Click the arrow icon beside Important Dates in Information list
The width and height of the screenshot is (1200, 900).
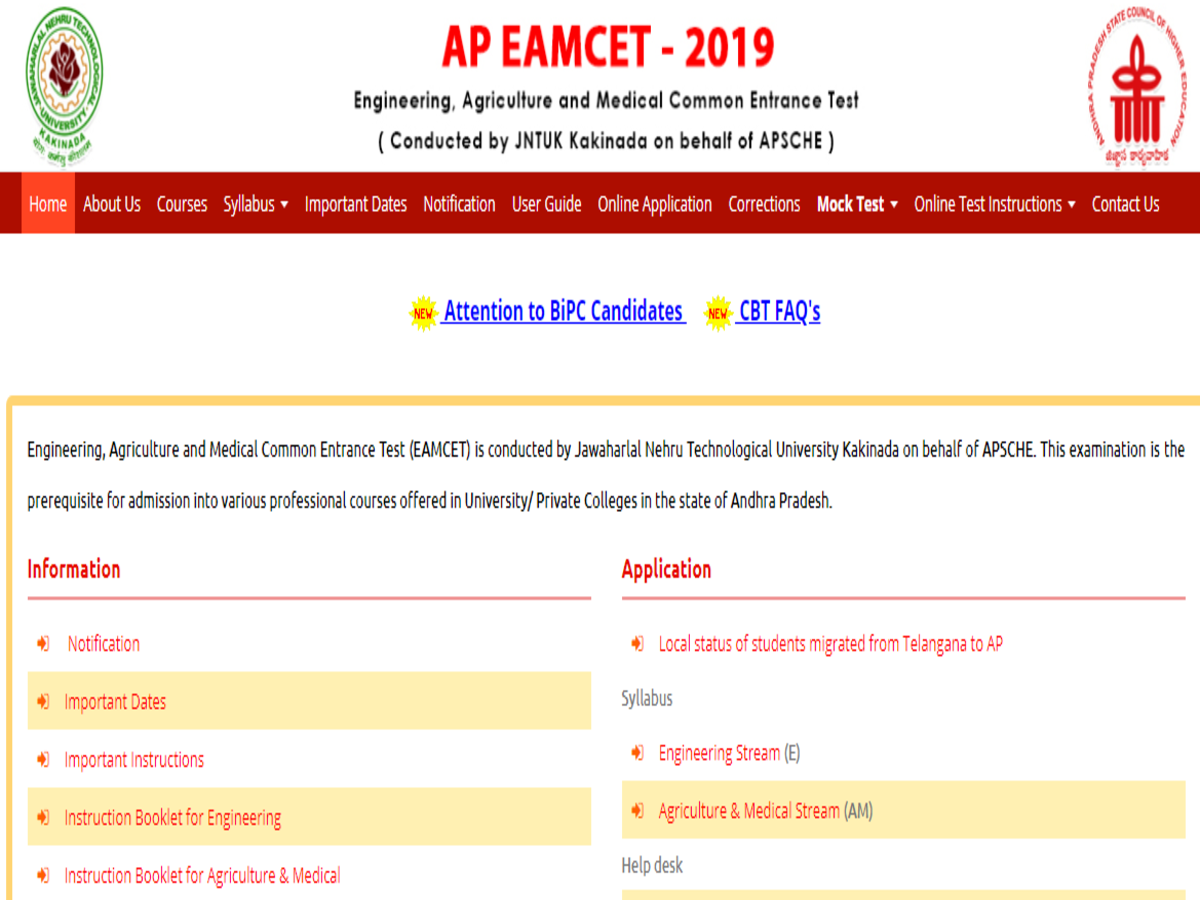click(44, 702)
